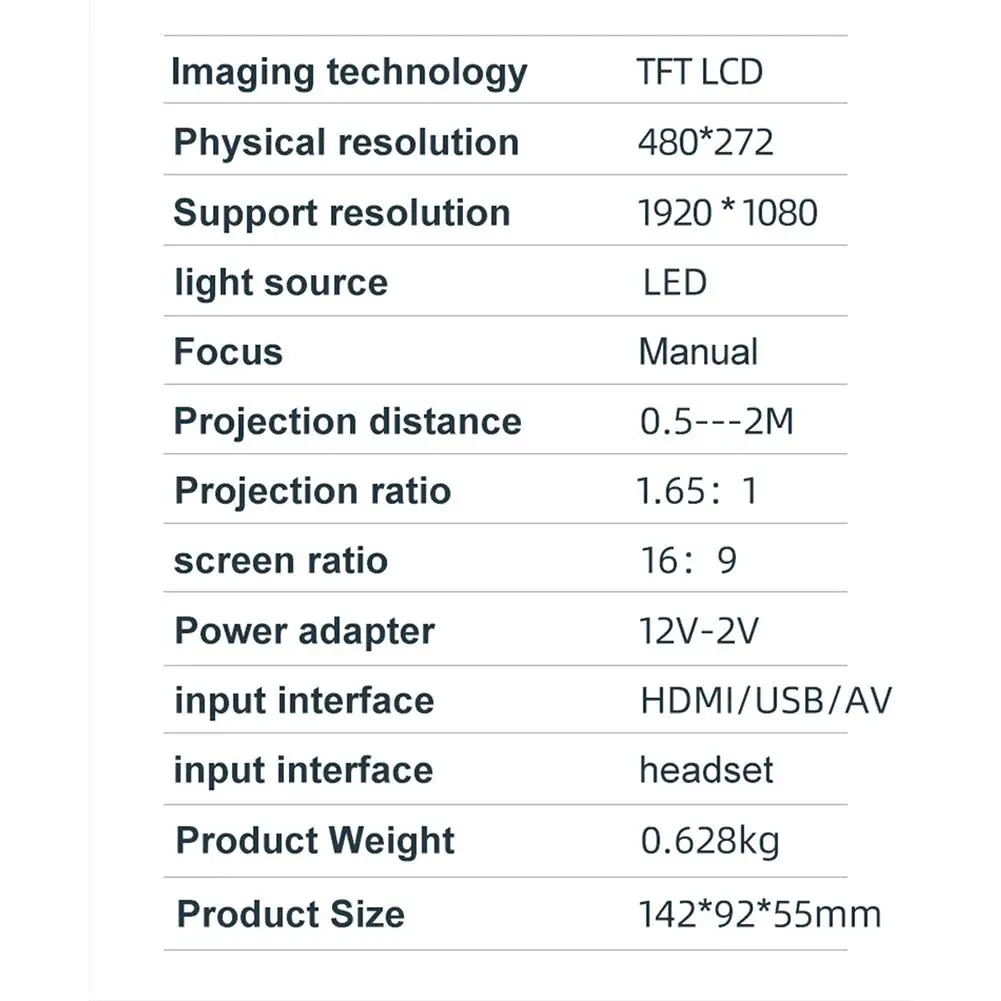Select the "TFT LCD" value

click(699, 72)
